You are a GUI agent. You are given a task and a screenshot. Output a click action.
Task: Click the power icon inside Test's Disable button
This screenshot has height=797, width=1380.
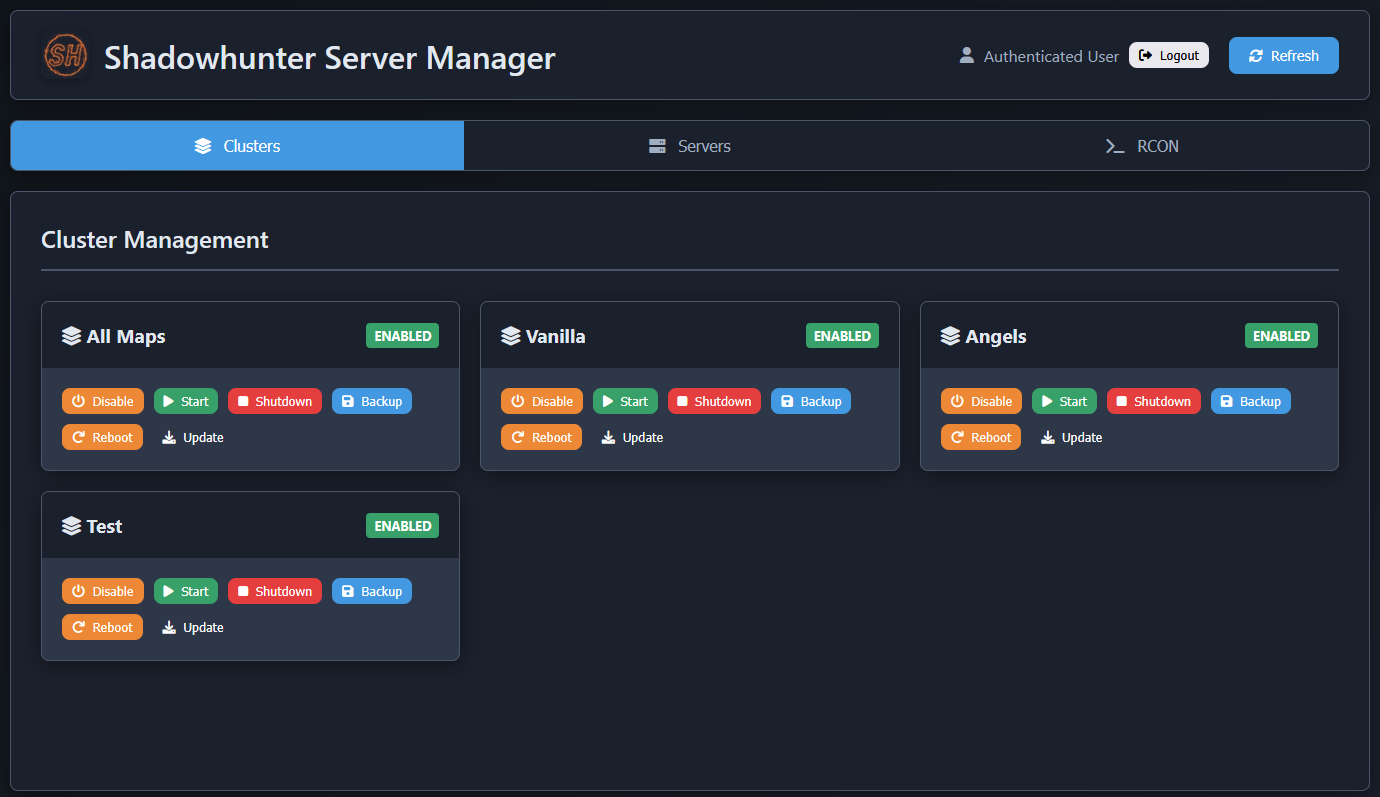79,590
